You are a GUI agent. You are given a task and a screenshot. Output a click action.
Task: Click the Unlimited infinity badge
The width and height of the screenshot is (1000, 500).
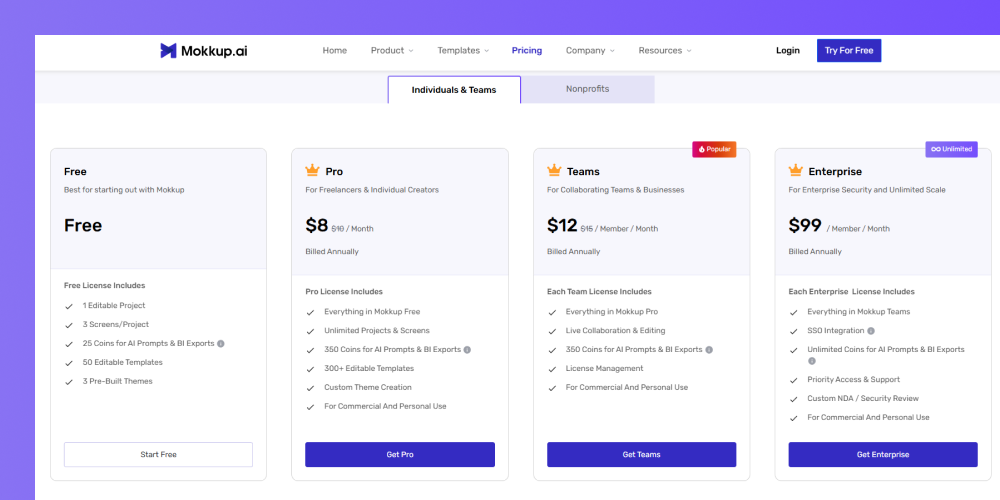(x=952, y=149)
